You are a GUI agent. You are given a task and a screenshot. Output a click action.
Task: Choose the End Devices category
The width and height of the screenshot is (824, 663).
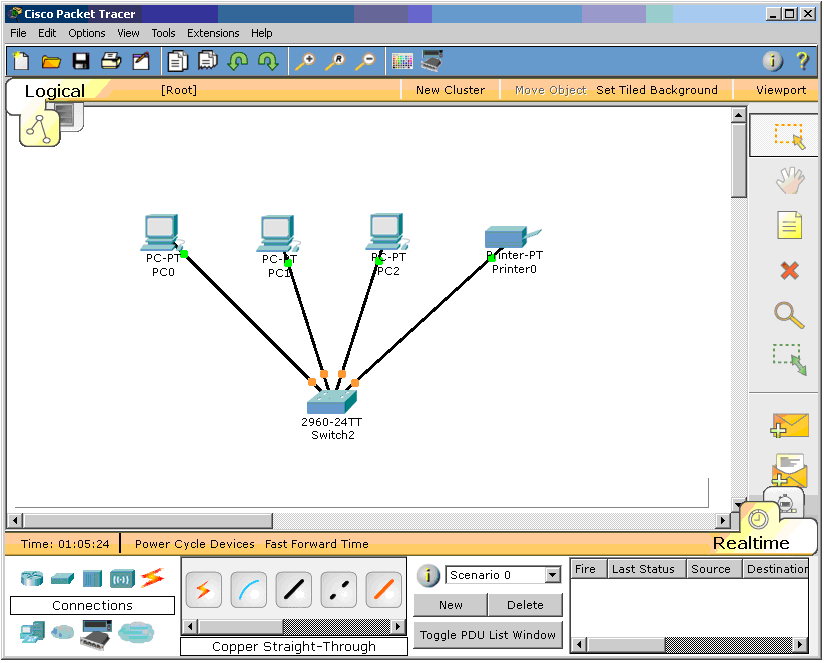pos(33,633)
